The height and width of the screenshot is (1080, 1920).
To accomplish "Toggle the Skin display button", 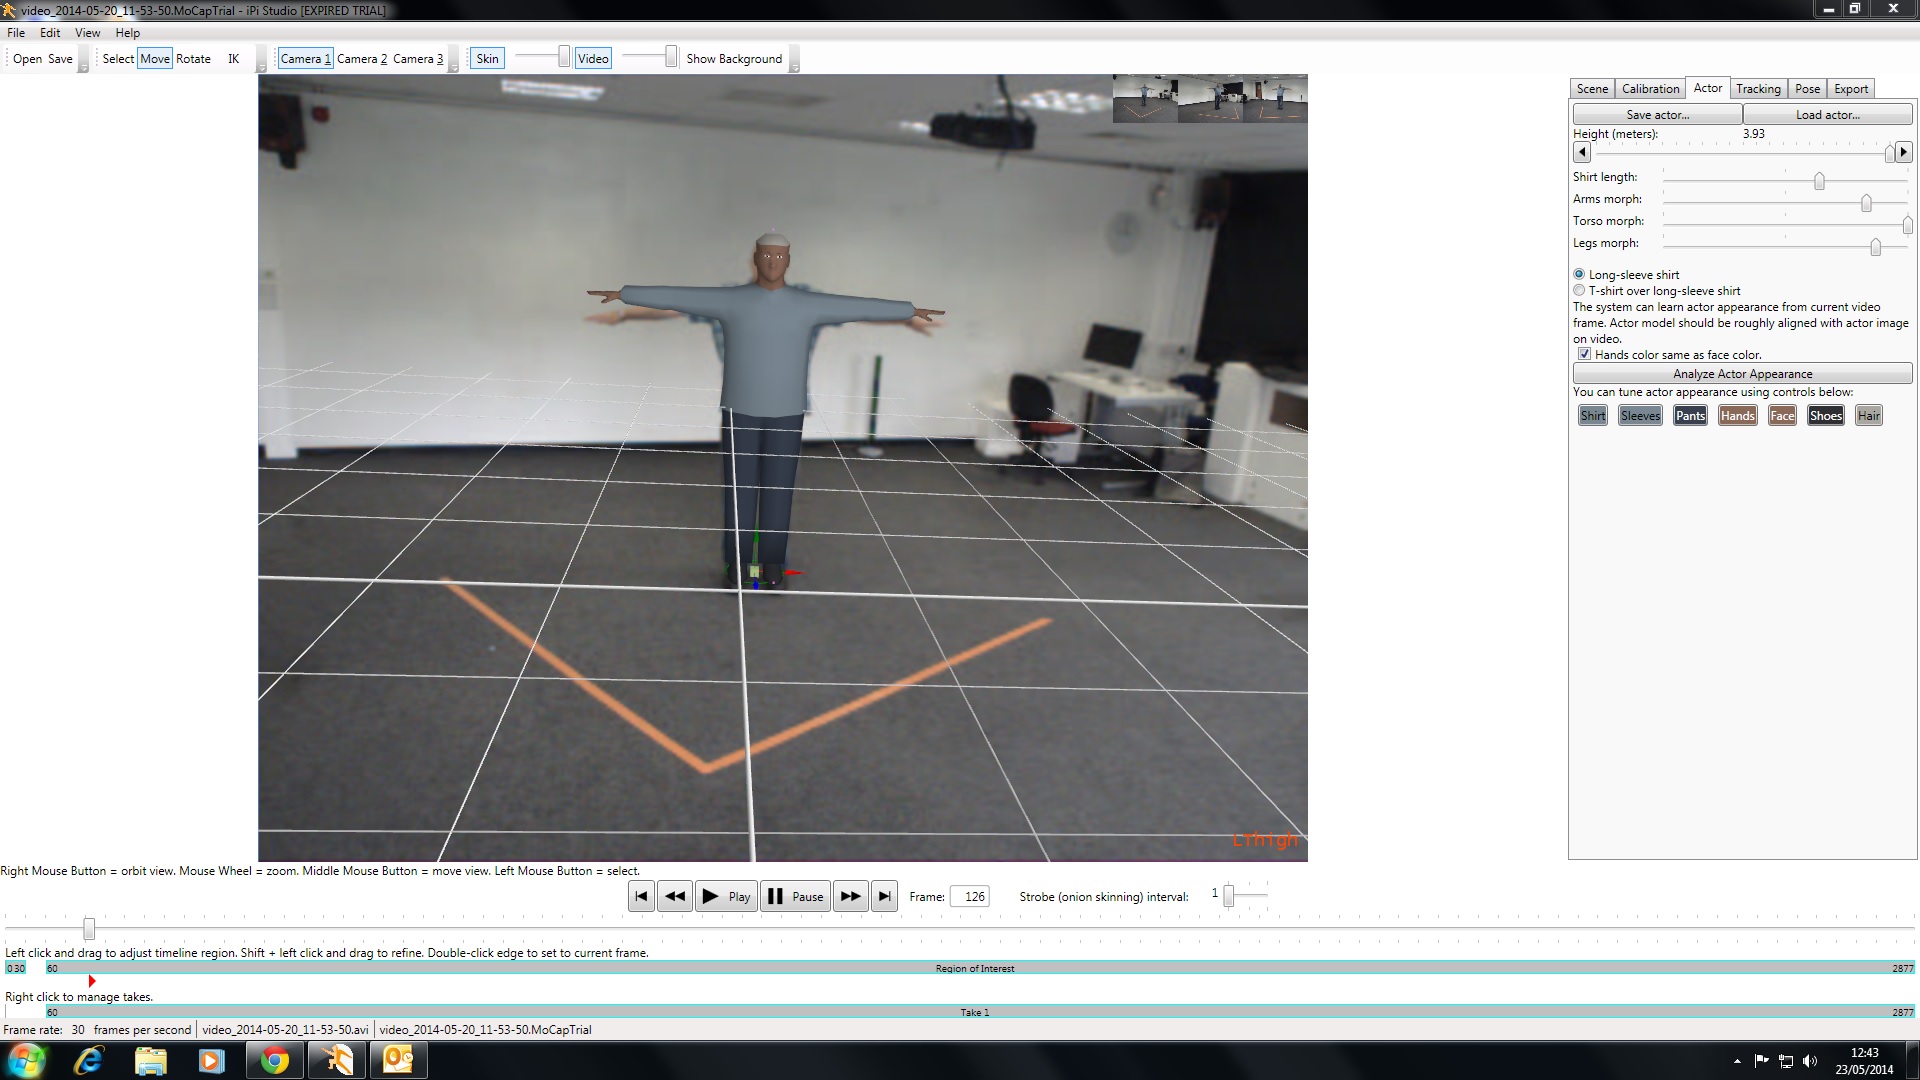I will (x=487, y=59).
